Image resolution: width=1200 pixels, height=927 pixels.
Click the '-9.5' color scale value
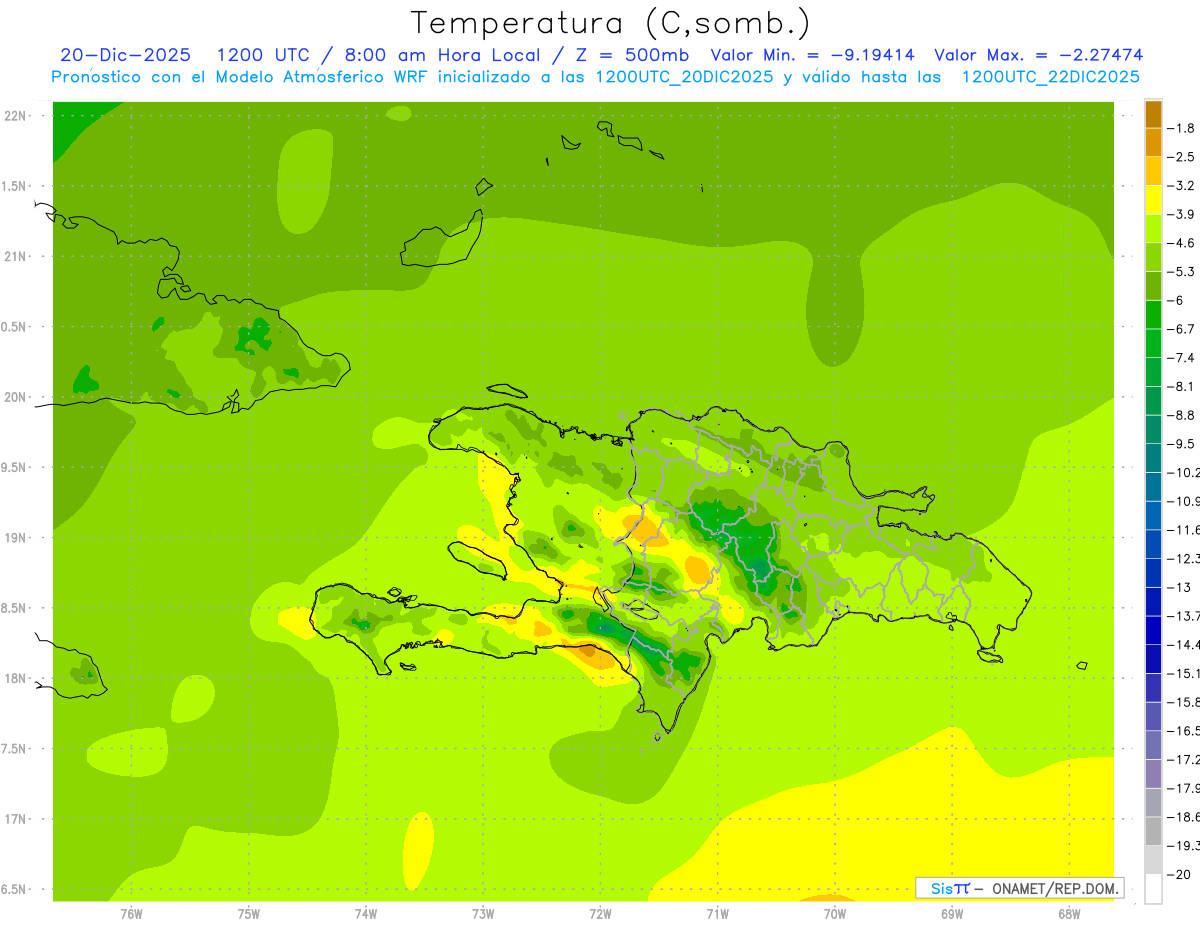coord(1183,444)
